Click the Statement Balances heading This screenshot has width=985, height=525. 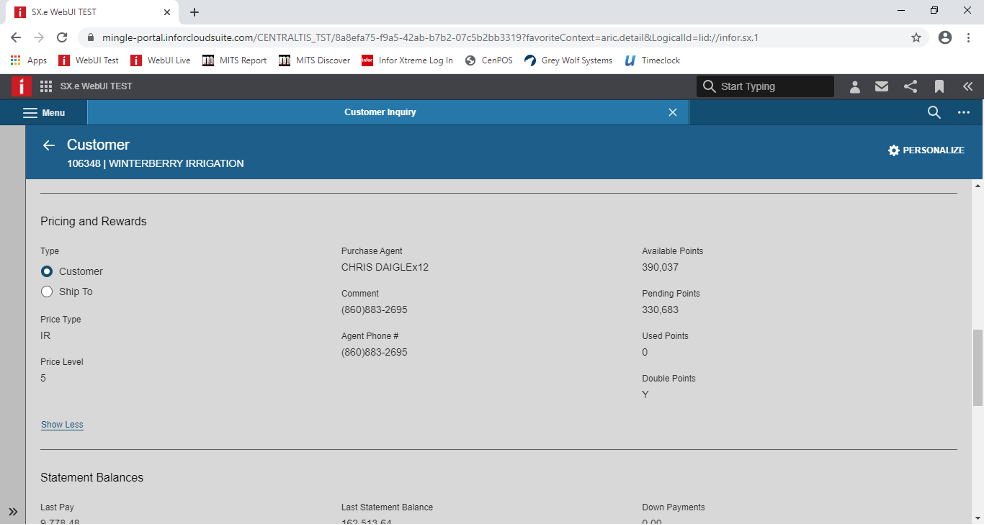pos(92,477)
